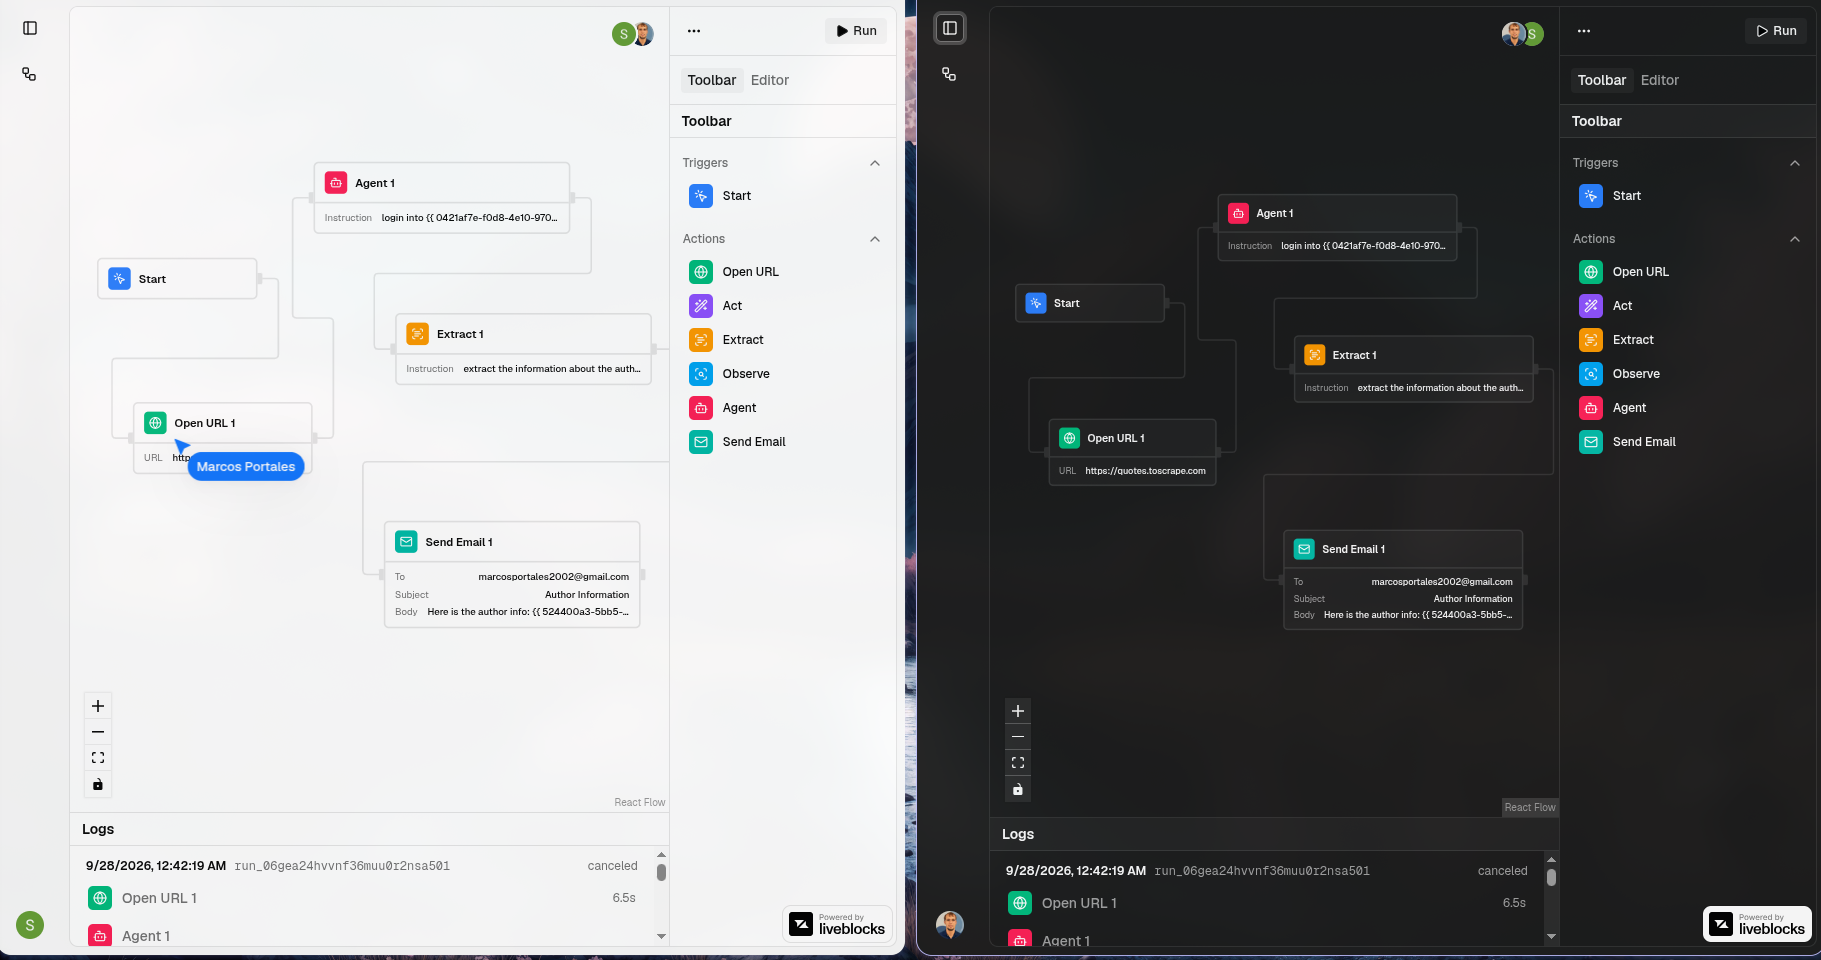The image size is (1821, 960).
Task: Click canceled status in dark logs
Action: (1503, 871)
